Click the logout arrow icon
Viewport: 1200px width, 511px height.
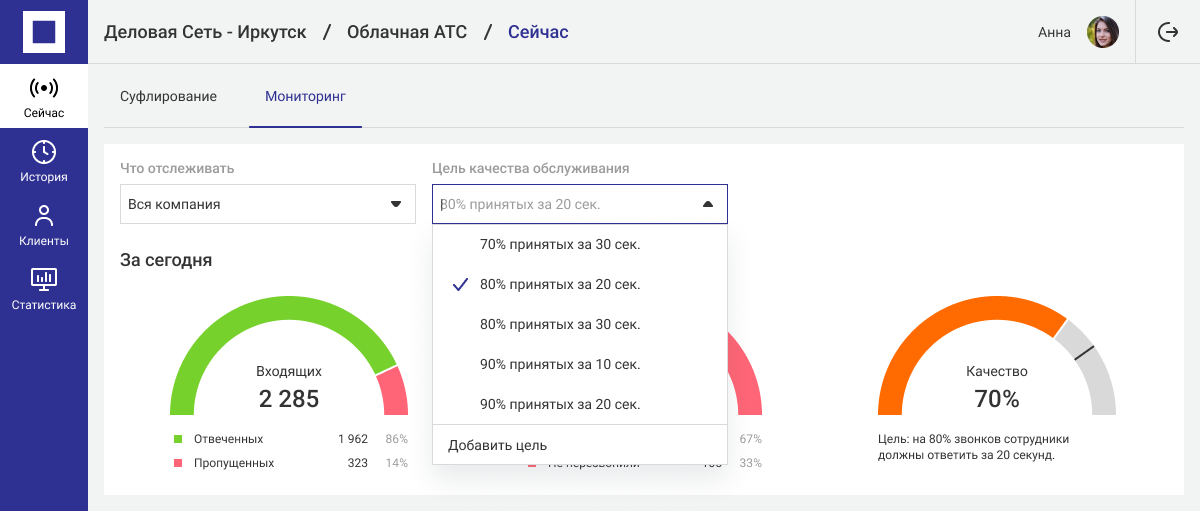tap(1167, 32)
